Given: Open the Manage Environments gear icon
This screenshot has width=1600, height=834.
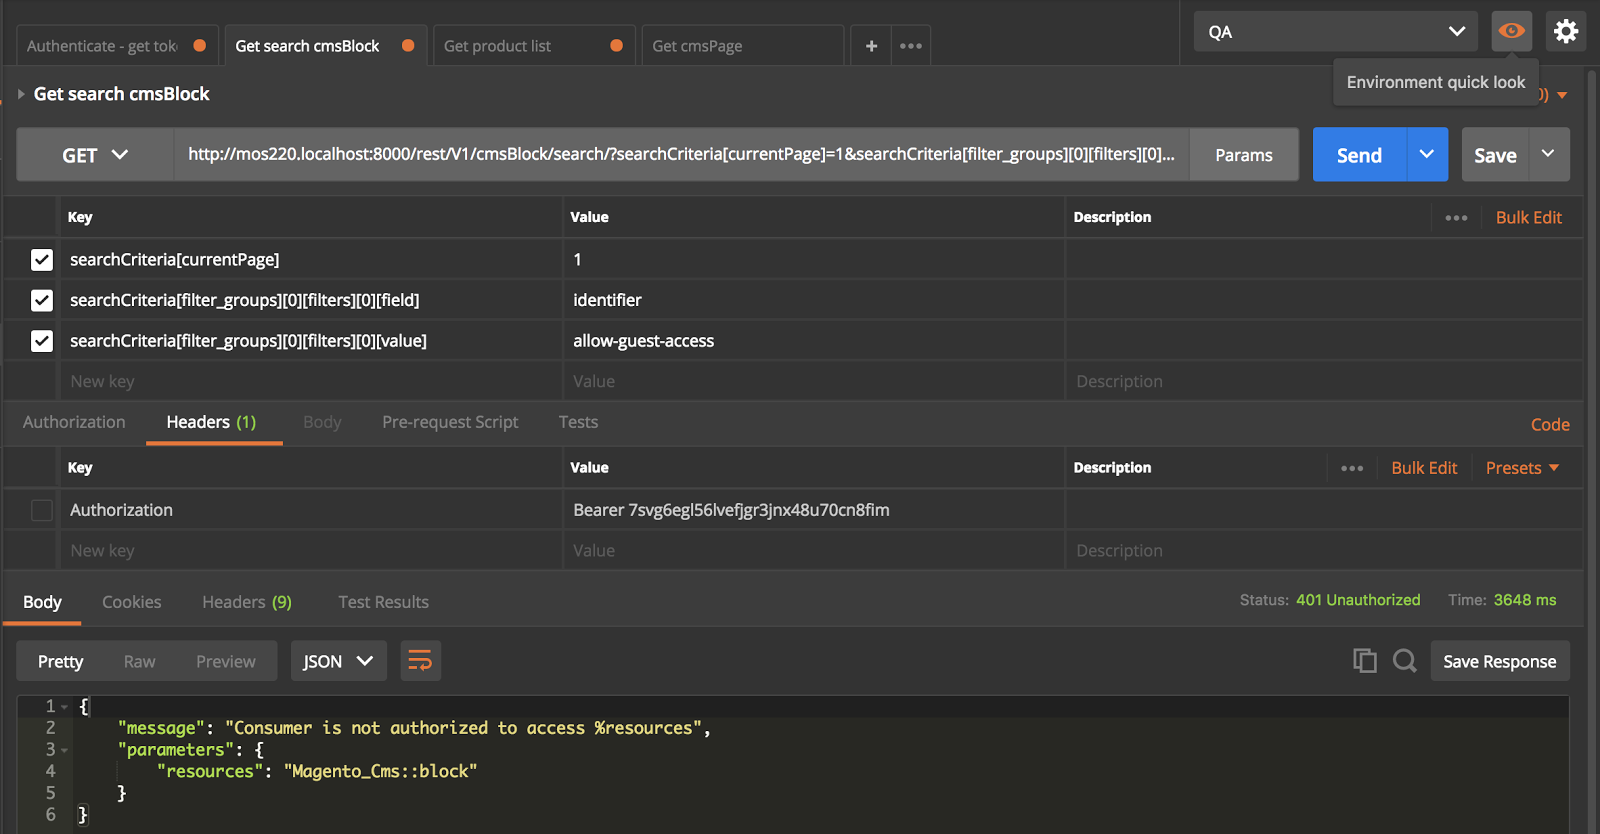Looking at the screenshot, I should pyautogui.click(x=1565, y=31).
